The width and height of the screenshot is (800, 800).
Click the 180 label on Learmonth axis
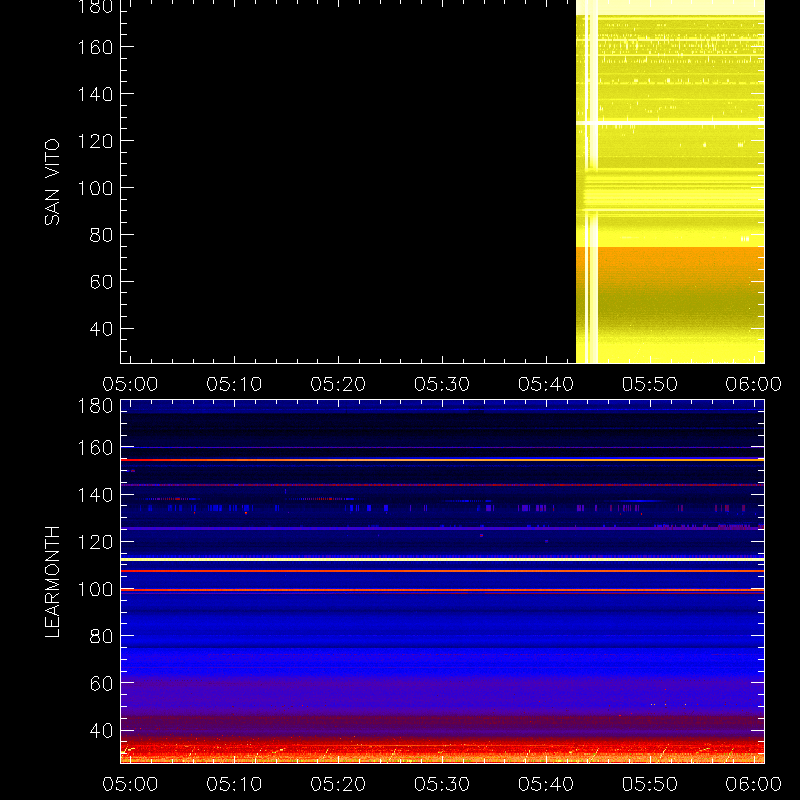[x=95, y=406]
